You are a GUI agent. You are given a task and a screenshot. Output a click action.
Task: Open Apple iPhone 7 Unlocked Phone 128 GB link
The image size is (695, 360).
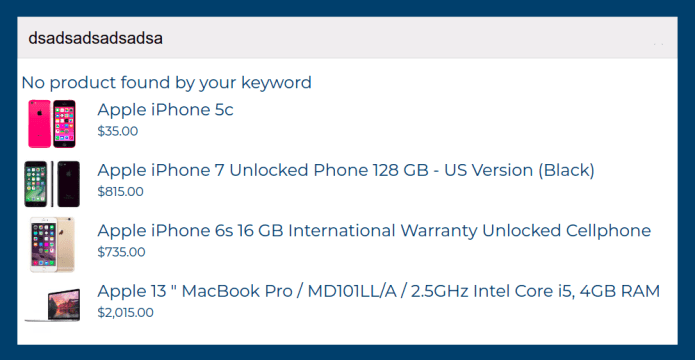[x=346, y=170]
